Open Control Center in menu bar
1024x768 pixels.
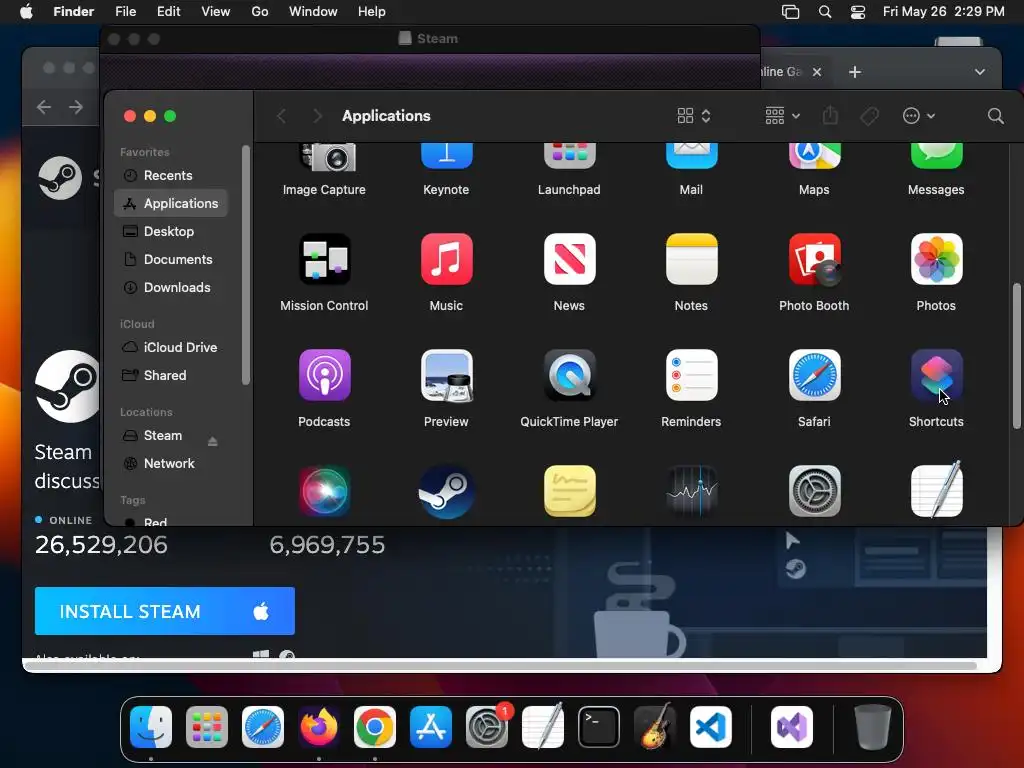858,12
